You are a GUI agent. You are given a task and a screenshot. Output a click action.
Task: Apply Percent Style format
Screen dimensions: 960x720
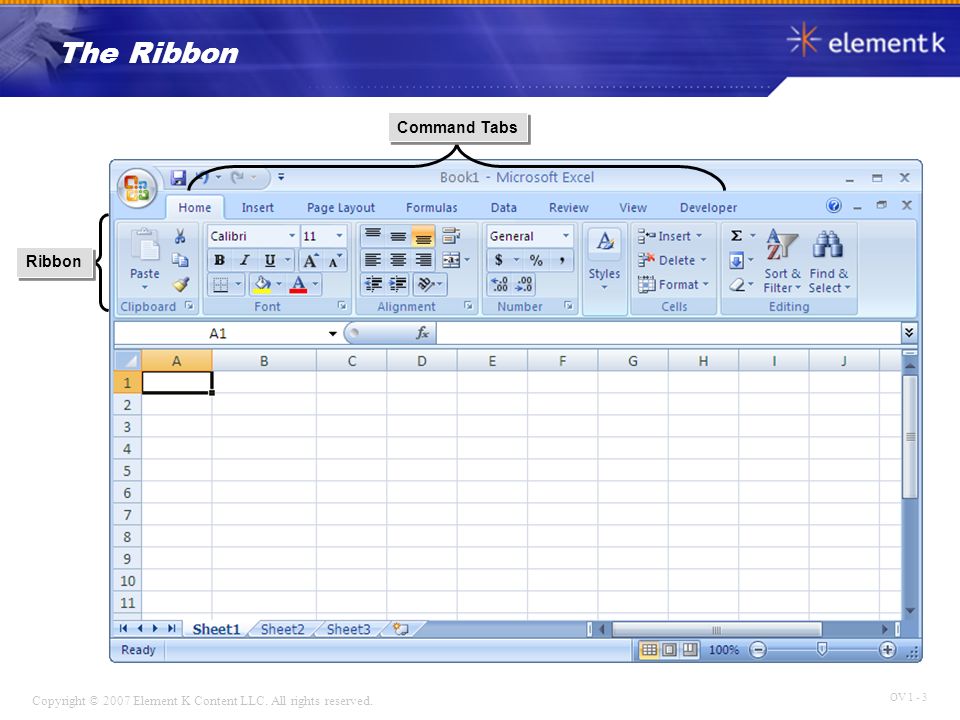point(536,260)
